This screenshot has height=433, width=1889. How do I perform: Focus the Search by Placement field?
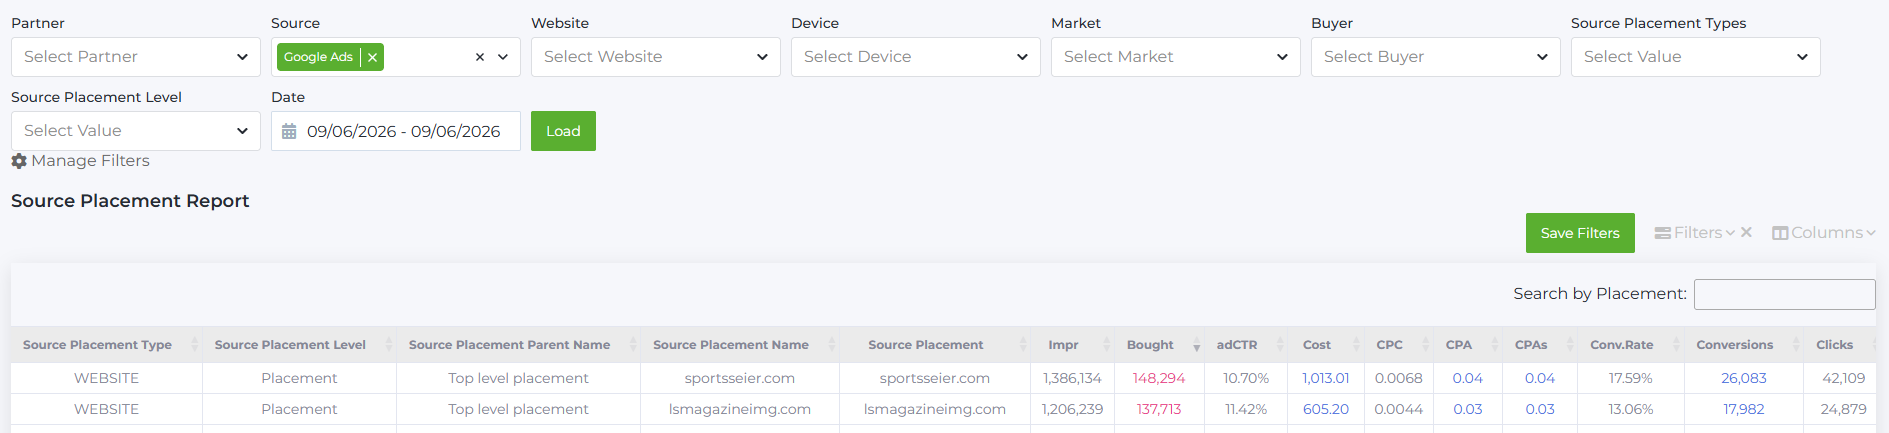pos(1785,294)
